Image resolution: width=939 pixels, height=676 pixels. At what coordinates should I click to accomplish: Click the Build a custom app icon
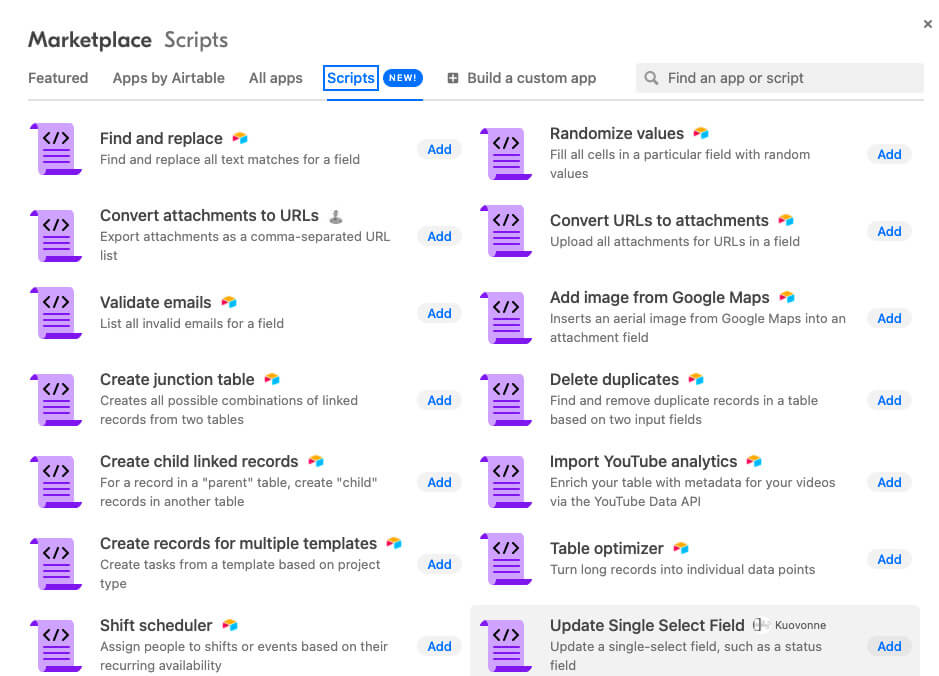454,77
